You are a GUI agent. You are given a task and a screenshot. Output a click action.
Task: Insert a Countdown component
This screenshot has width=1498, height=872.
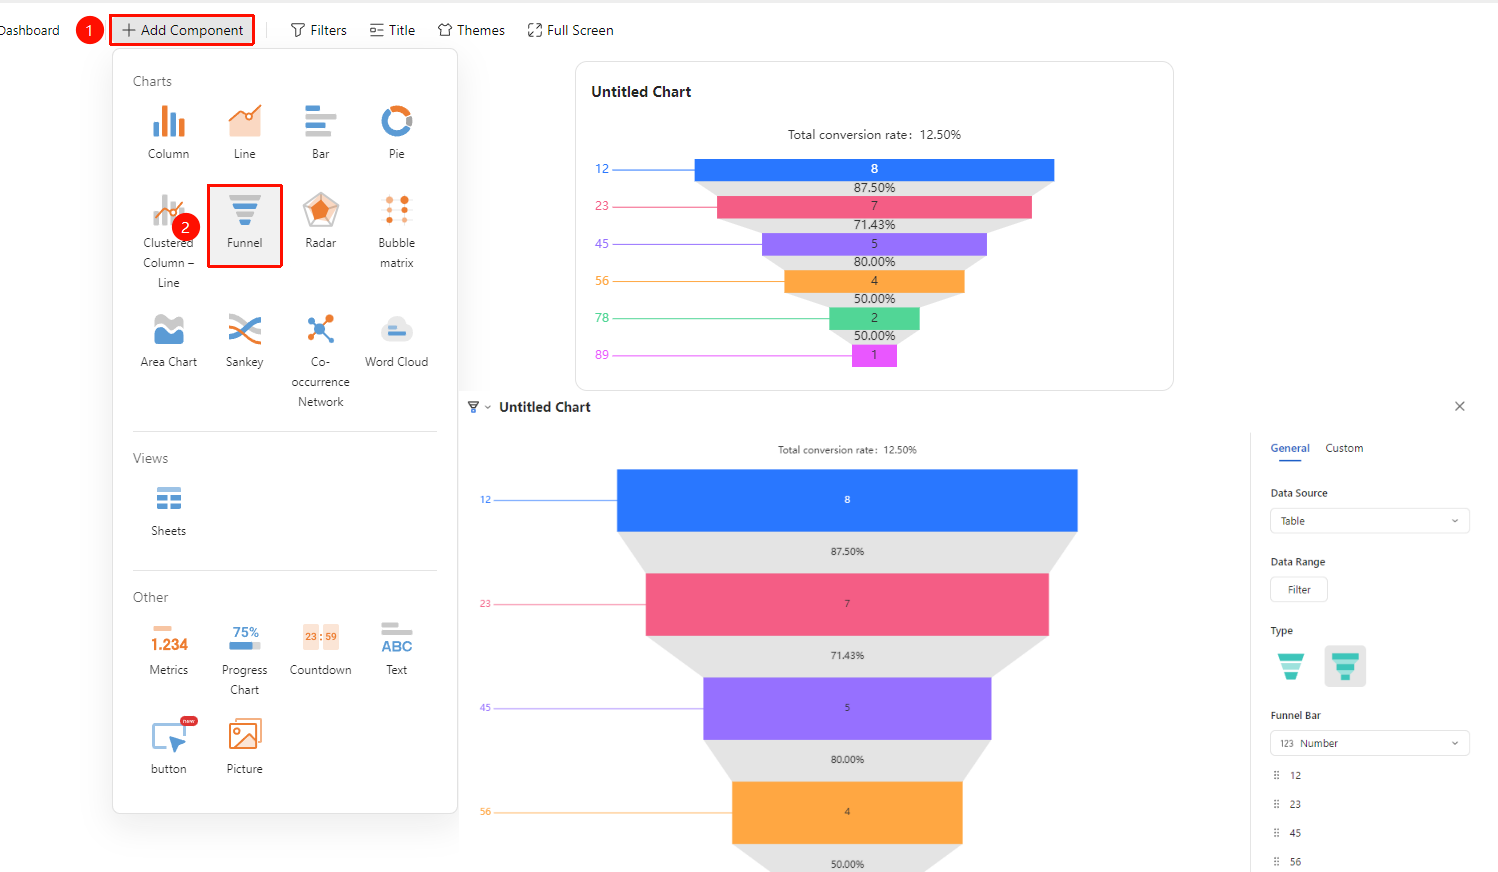click(321, 648)
